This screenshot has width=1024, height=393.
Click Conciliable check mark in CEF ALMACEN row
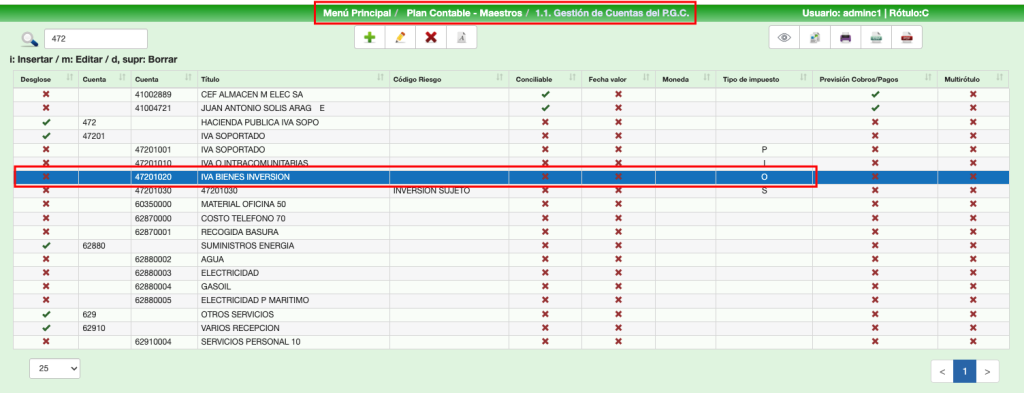click(545, 95)
